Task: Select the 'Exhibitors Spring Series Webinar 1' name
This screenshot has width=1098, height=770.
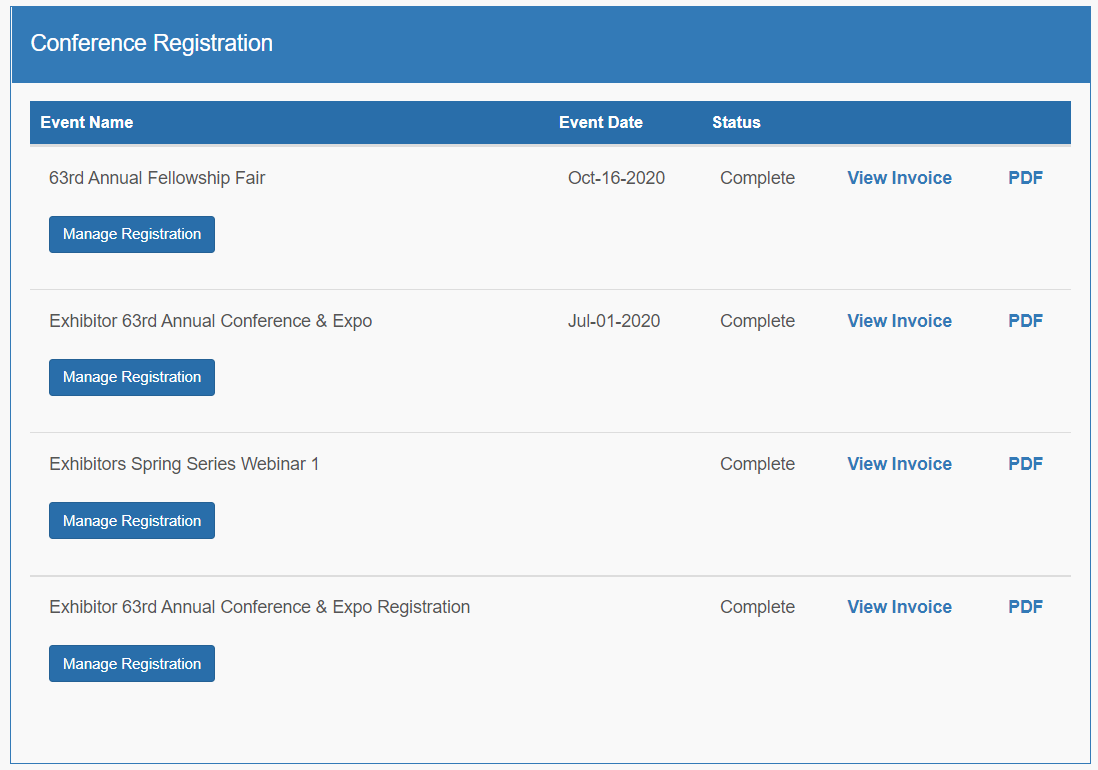Action: [x=184, y=463]
